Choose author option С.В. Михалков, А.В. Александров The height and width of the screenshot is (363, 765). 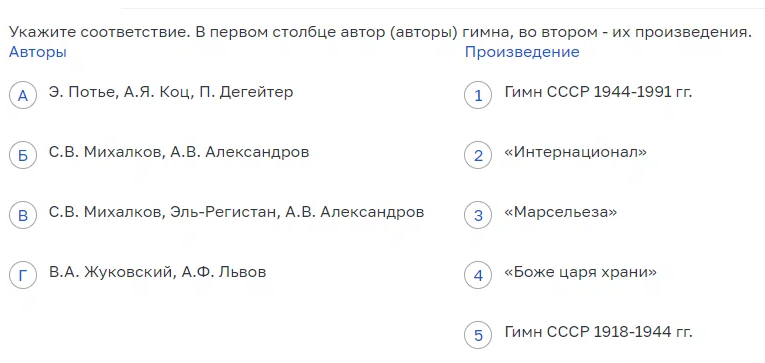pyautogui.click(x=179, y=152)
